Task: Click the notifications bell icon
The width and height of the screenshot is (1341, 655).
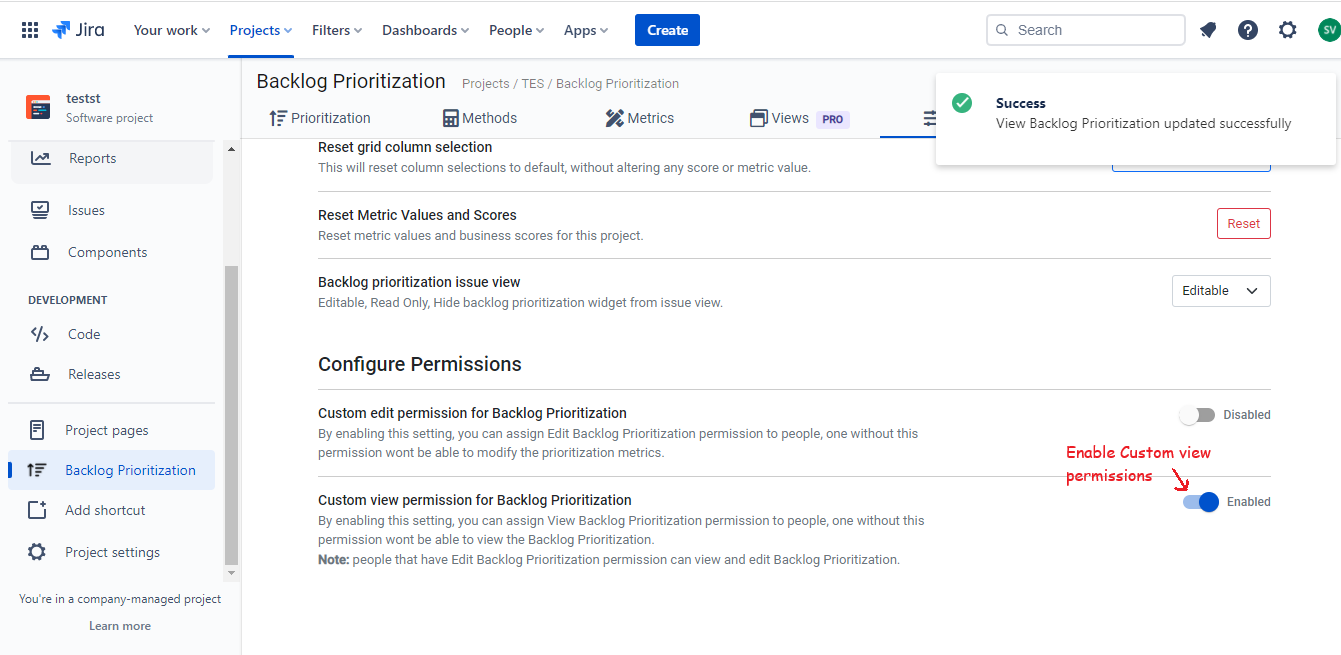Action: pyautogui.click(x=1208, y=30)
